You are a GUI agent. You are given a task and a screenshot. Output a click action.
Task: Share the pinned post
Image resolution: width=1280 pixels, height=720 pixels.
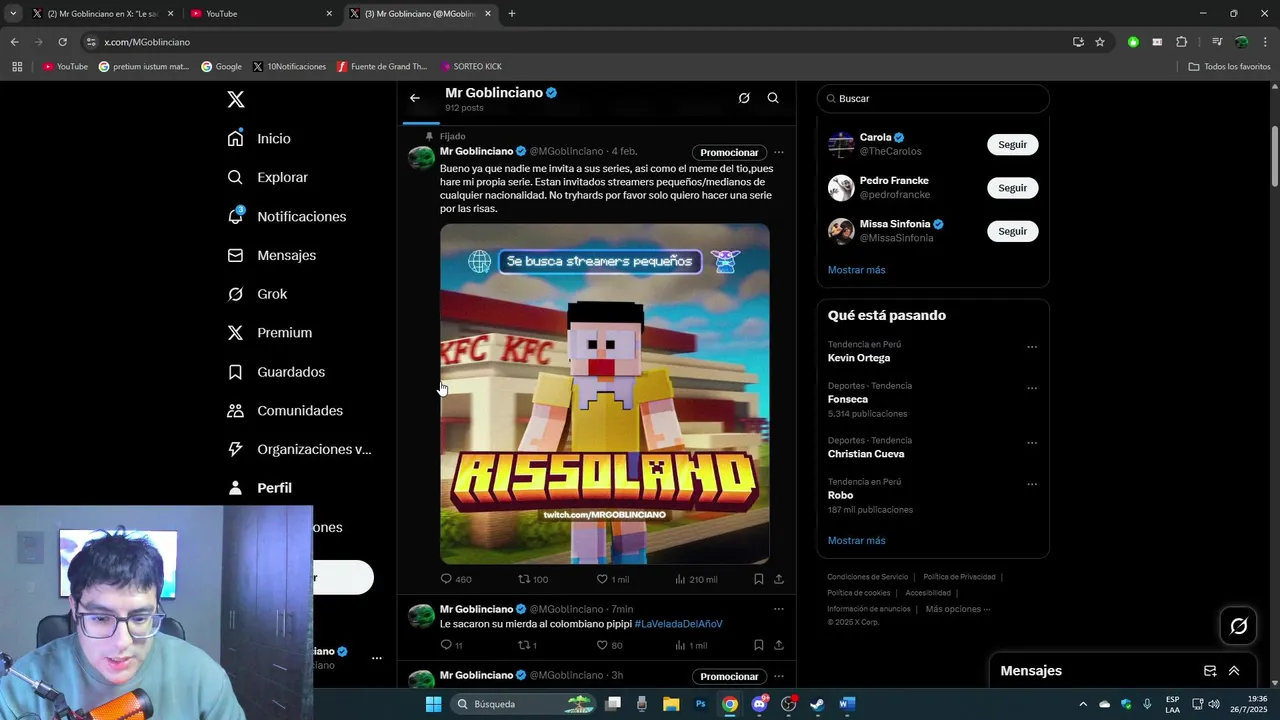[779, 579]
